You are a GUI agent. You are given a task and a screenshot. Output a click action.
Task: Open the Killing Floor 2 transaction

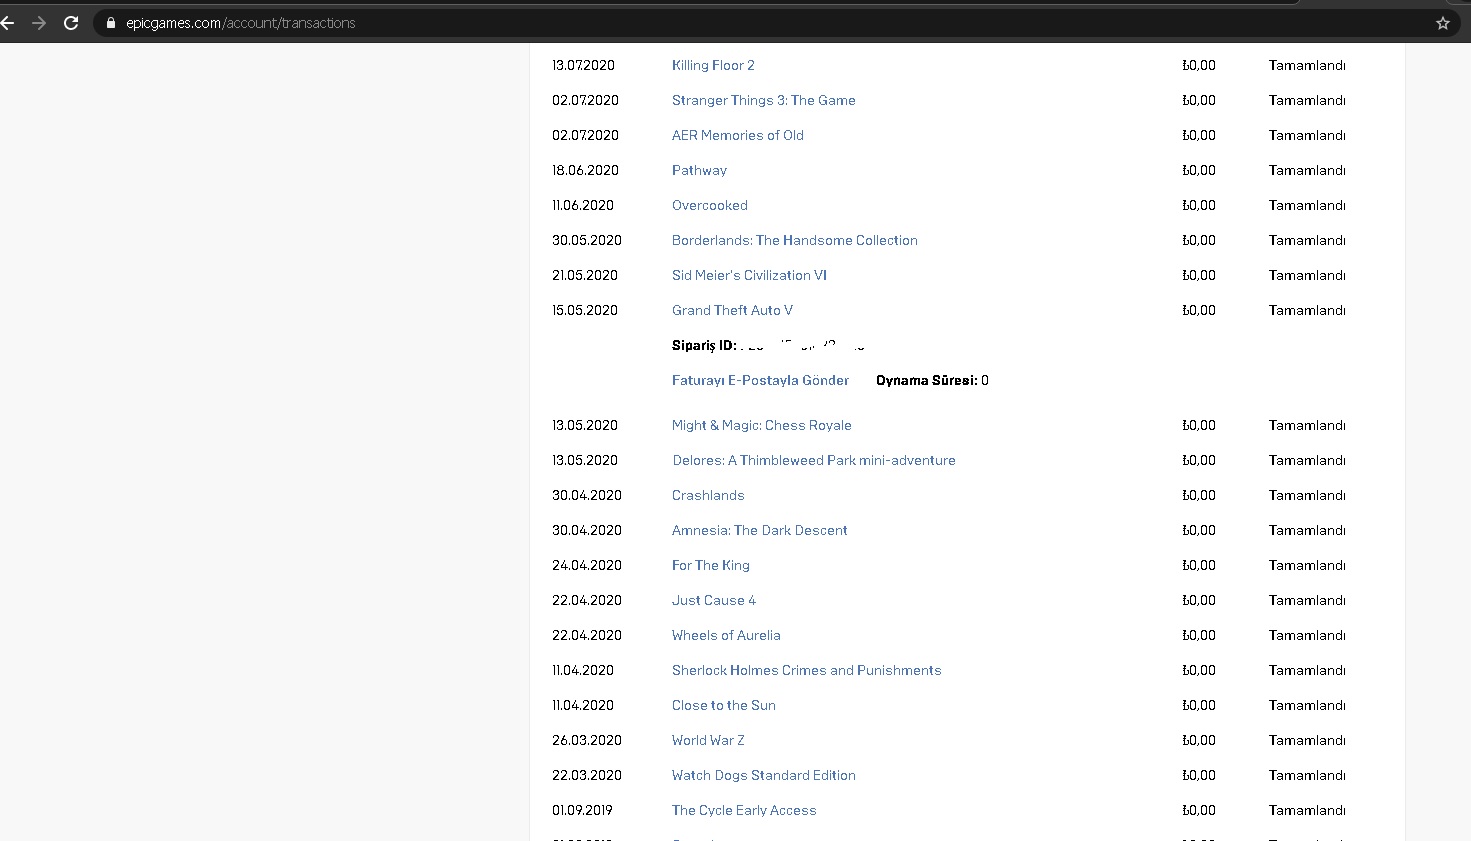[x=713, y=65]
